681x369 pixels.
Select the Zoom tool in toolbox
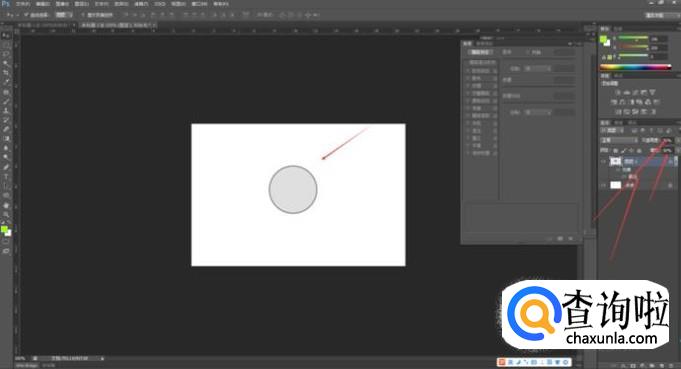point(6,214)
